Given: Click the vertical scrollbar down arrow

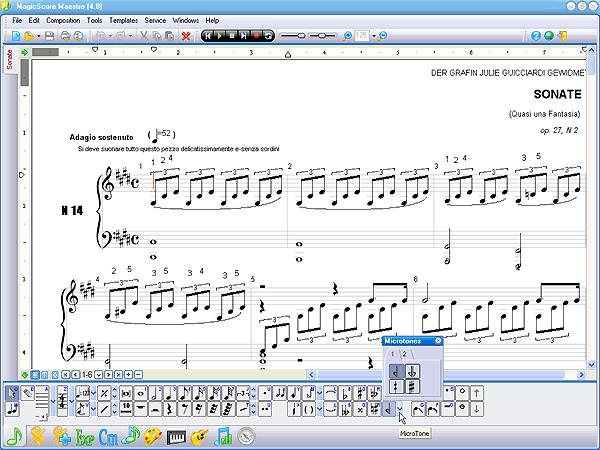Looking at the screenshot, I should 591,365.
